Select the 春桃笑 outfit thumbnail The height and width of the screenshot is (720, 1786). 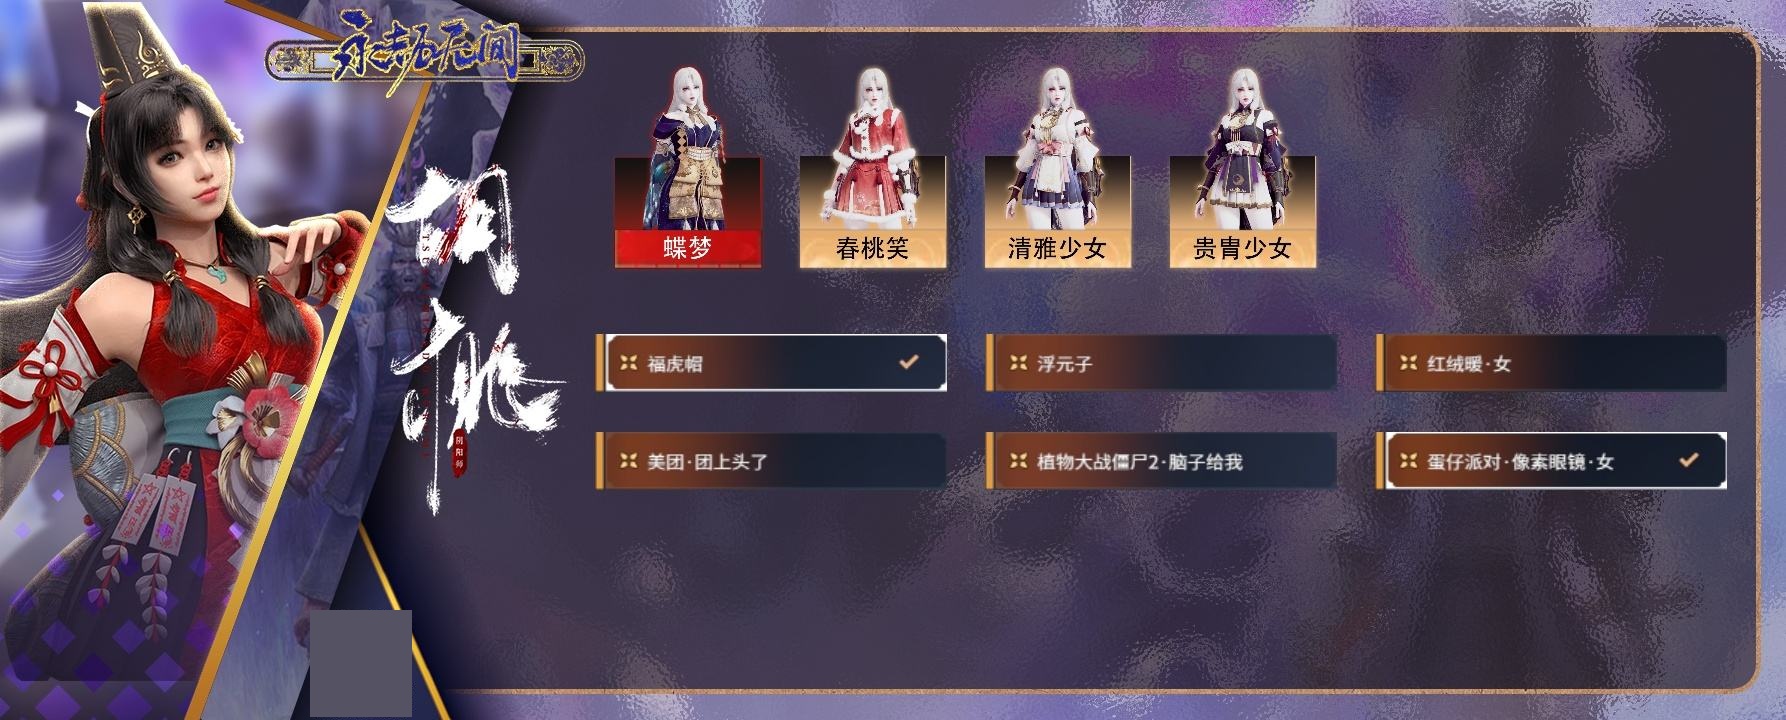point(873,212)
